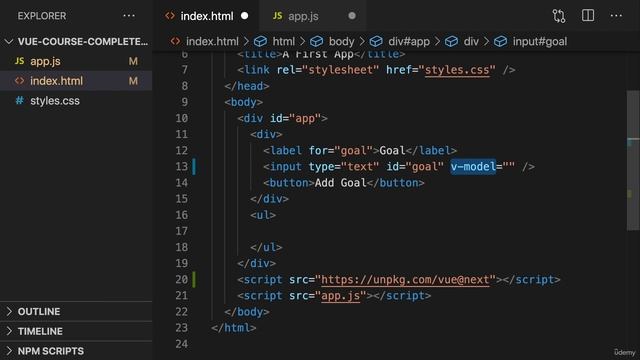Image resolution: width=640 pixels, height=360 pixels.
Task: Click the div id="app" line
Action: 282,118
